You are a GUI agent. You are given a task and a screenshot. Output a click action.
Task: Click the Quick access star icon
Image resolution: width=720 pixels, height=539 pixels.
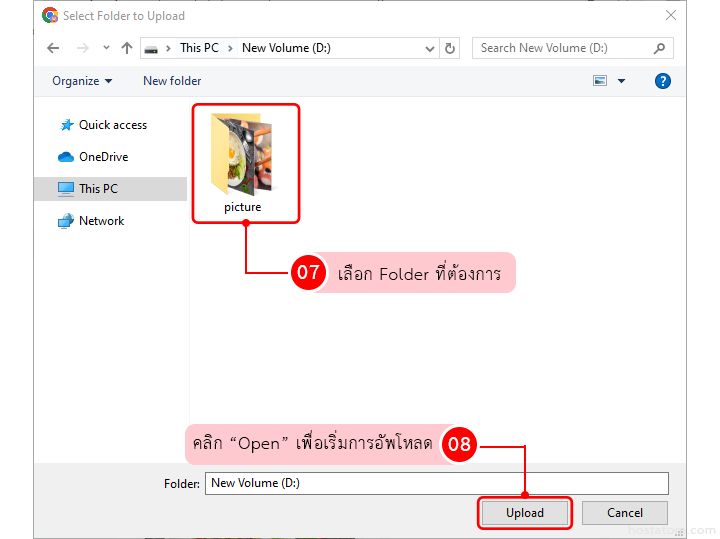tap(67, 125)
